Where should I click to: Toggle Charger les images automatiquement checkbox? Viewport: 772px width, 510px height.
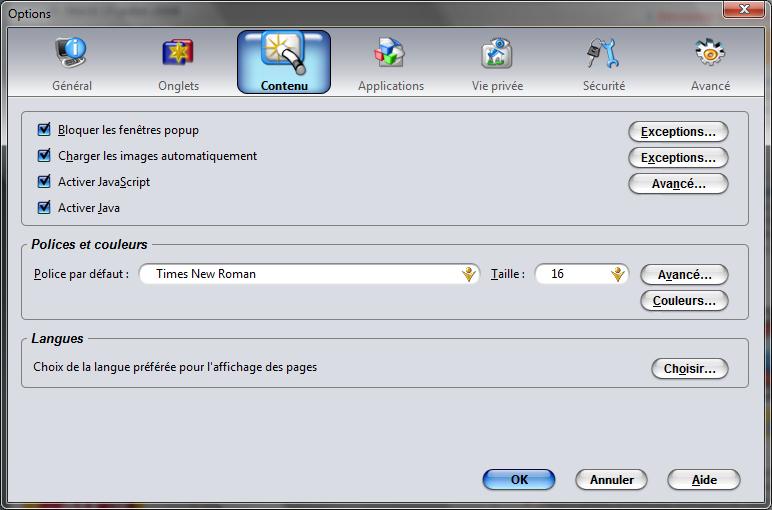pyautogui.click(x=44, y=156)
